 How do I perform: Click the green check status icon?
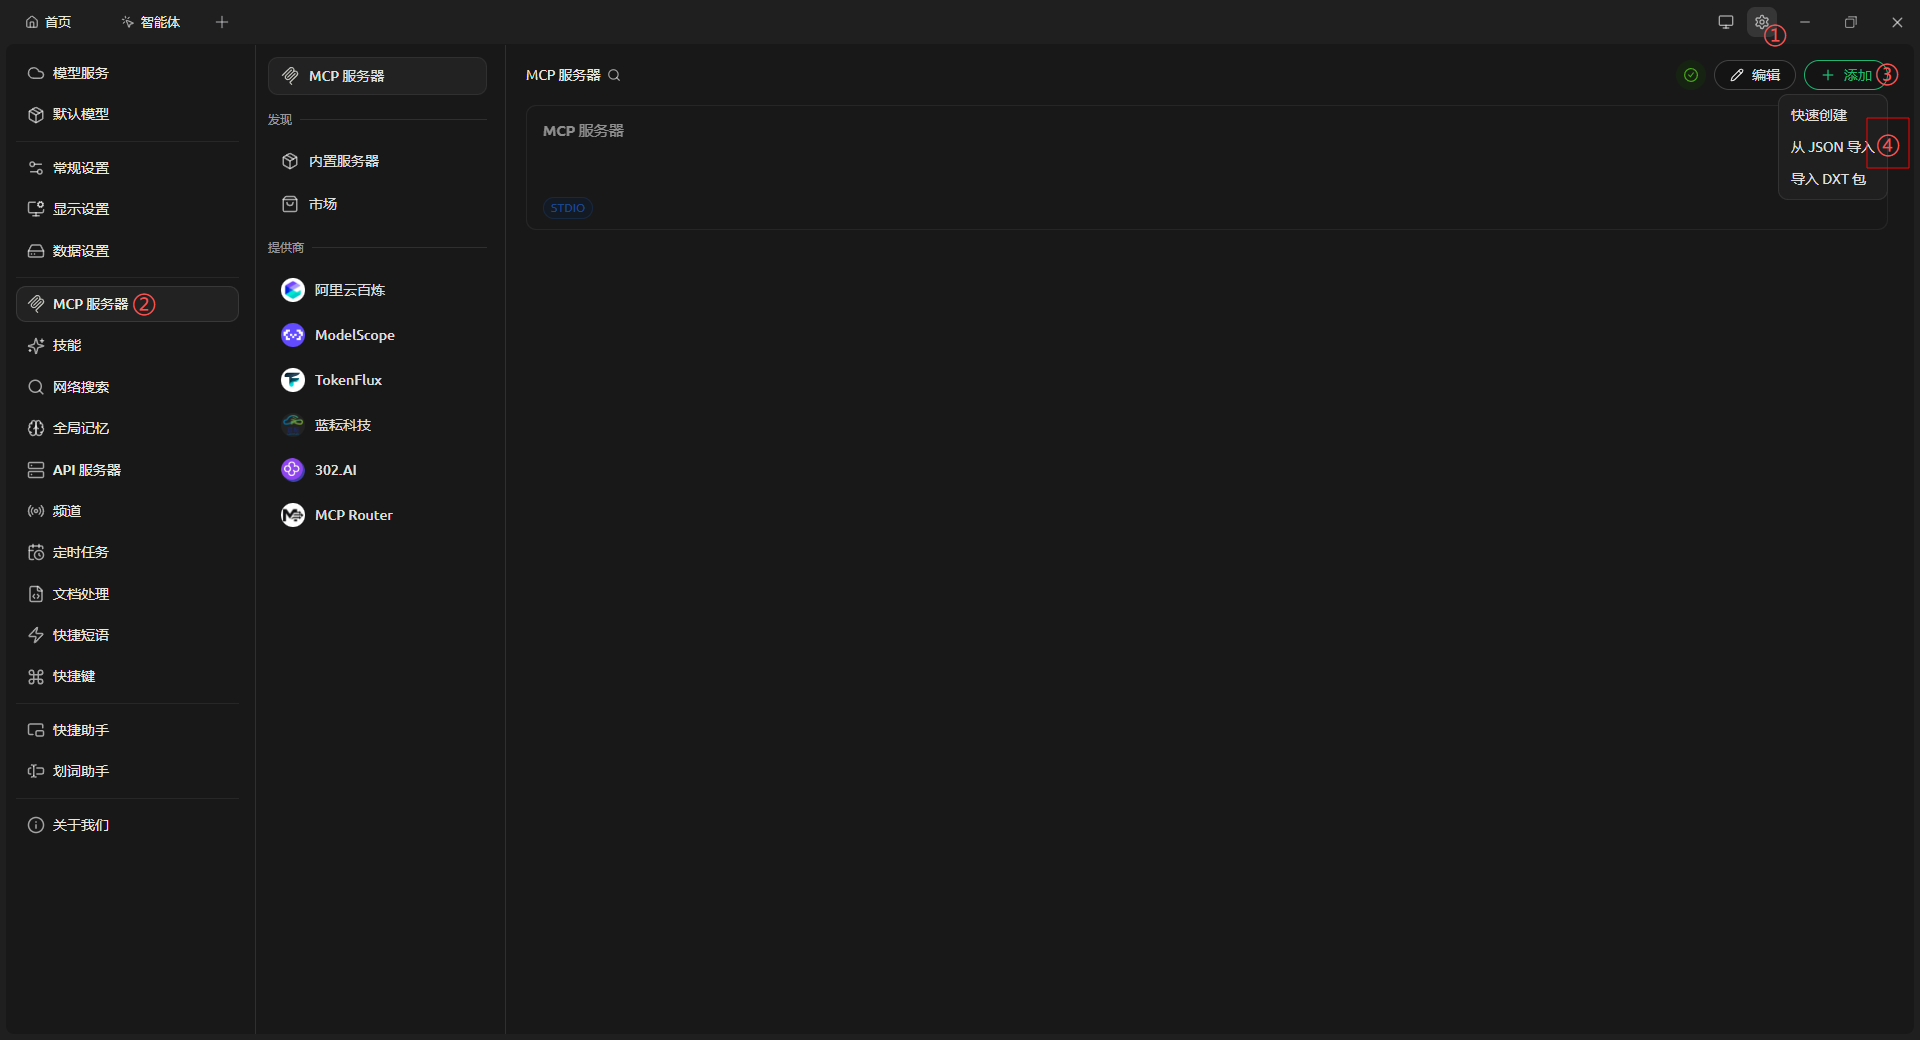(1690, 75)
